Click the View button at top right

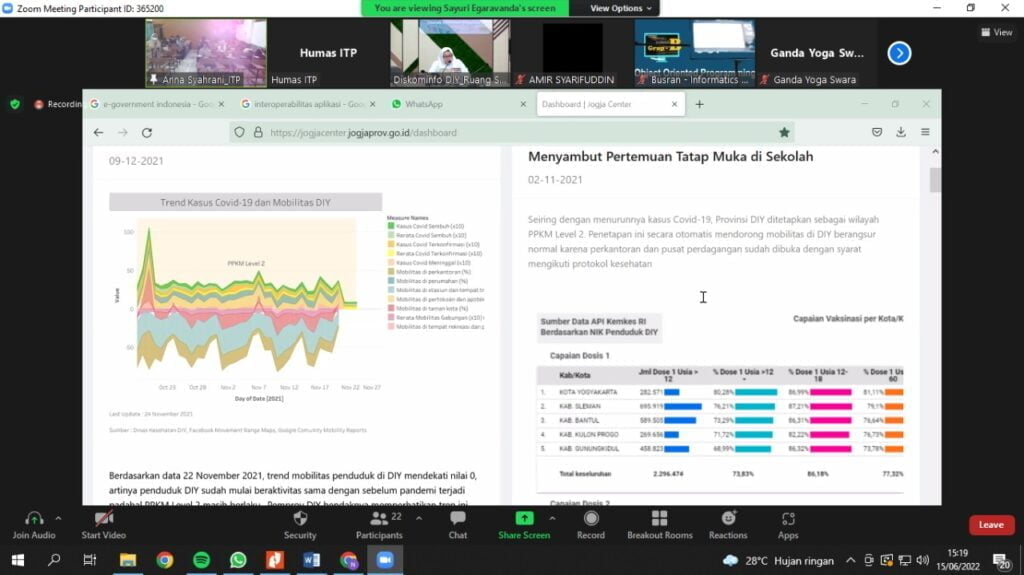(996, 32)
